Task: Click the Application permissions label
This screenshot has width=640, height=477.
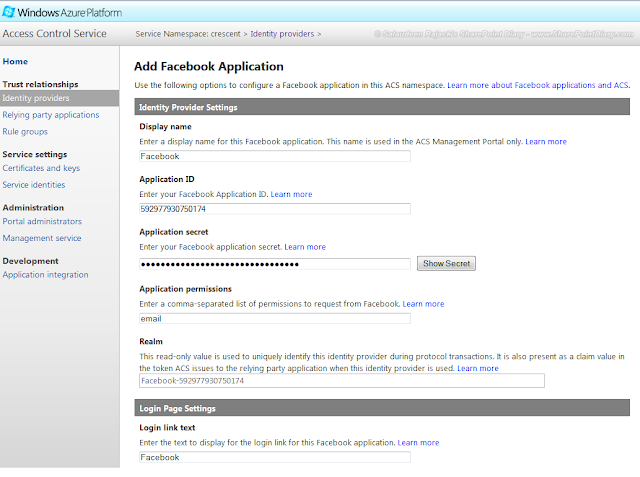Action: tap(185, 289)
